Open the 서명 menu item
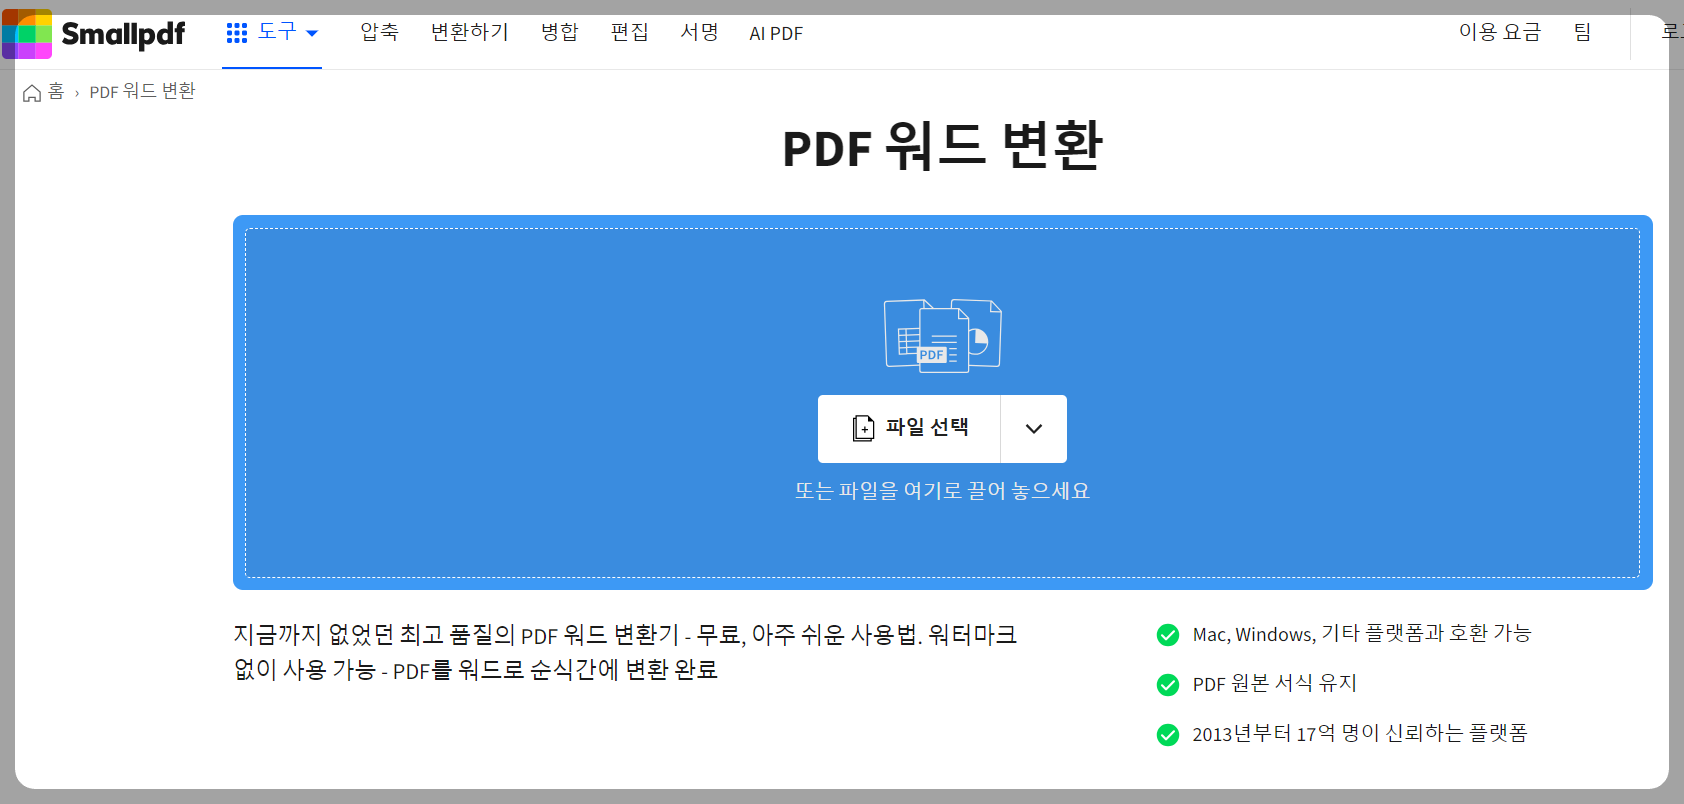 (x=700, y=33)
